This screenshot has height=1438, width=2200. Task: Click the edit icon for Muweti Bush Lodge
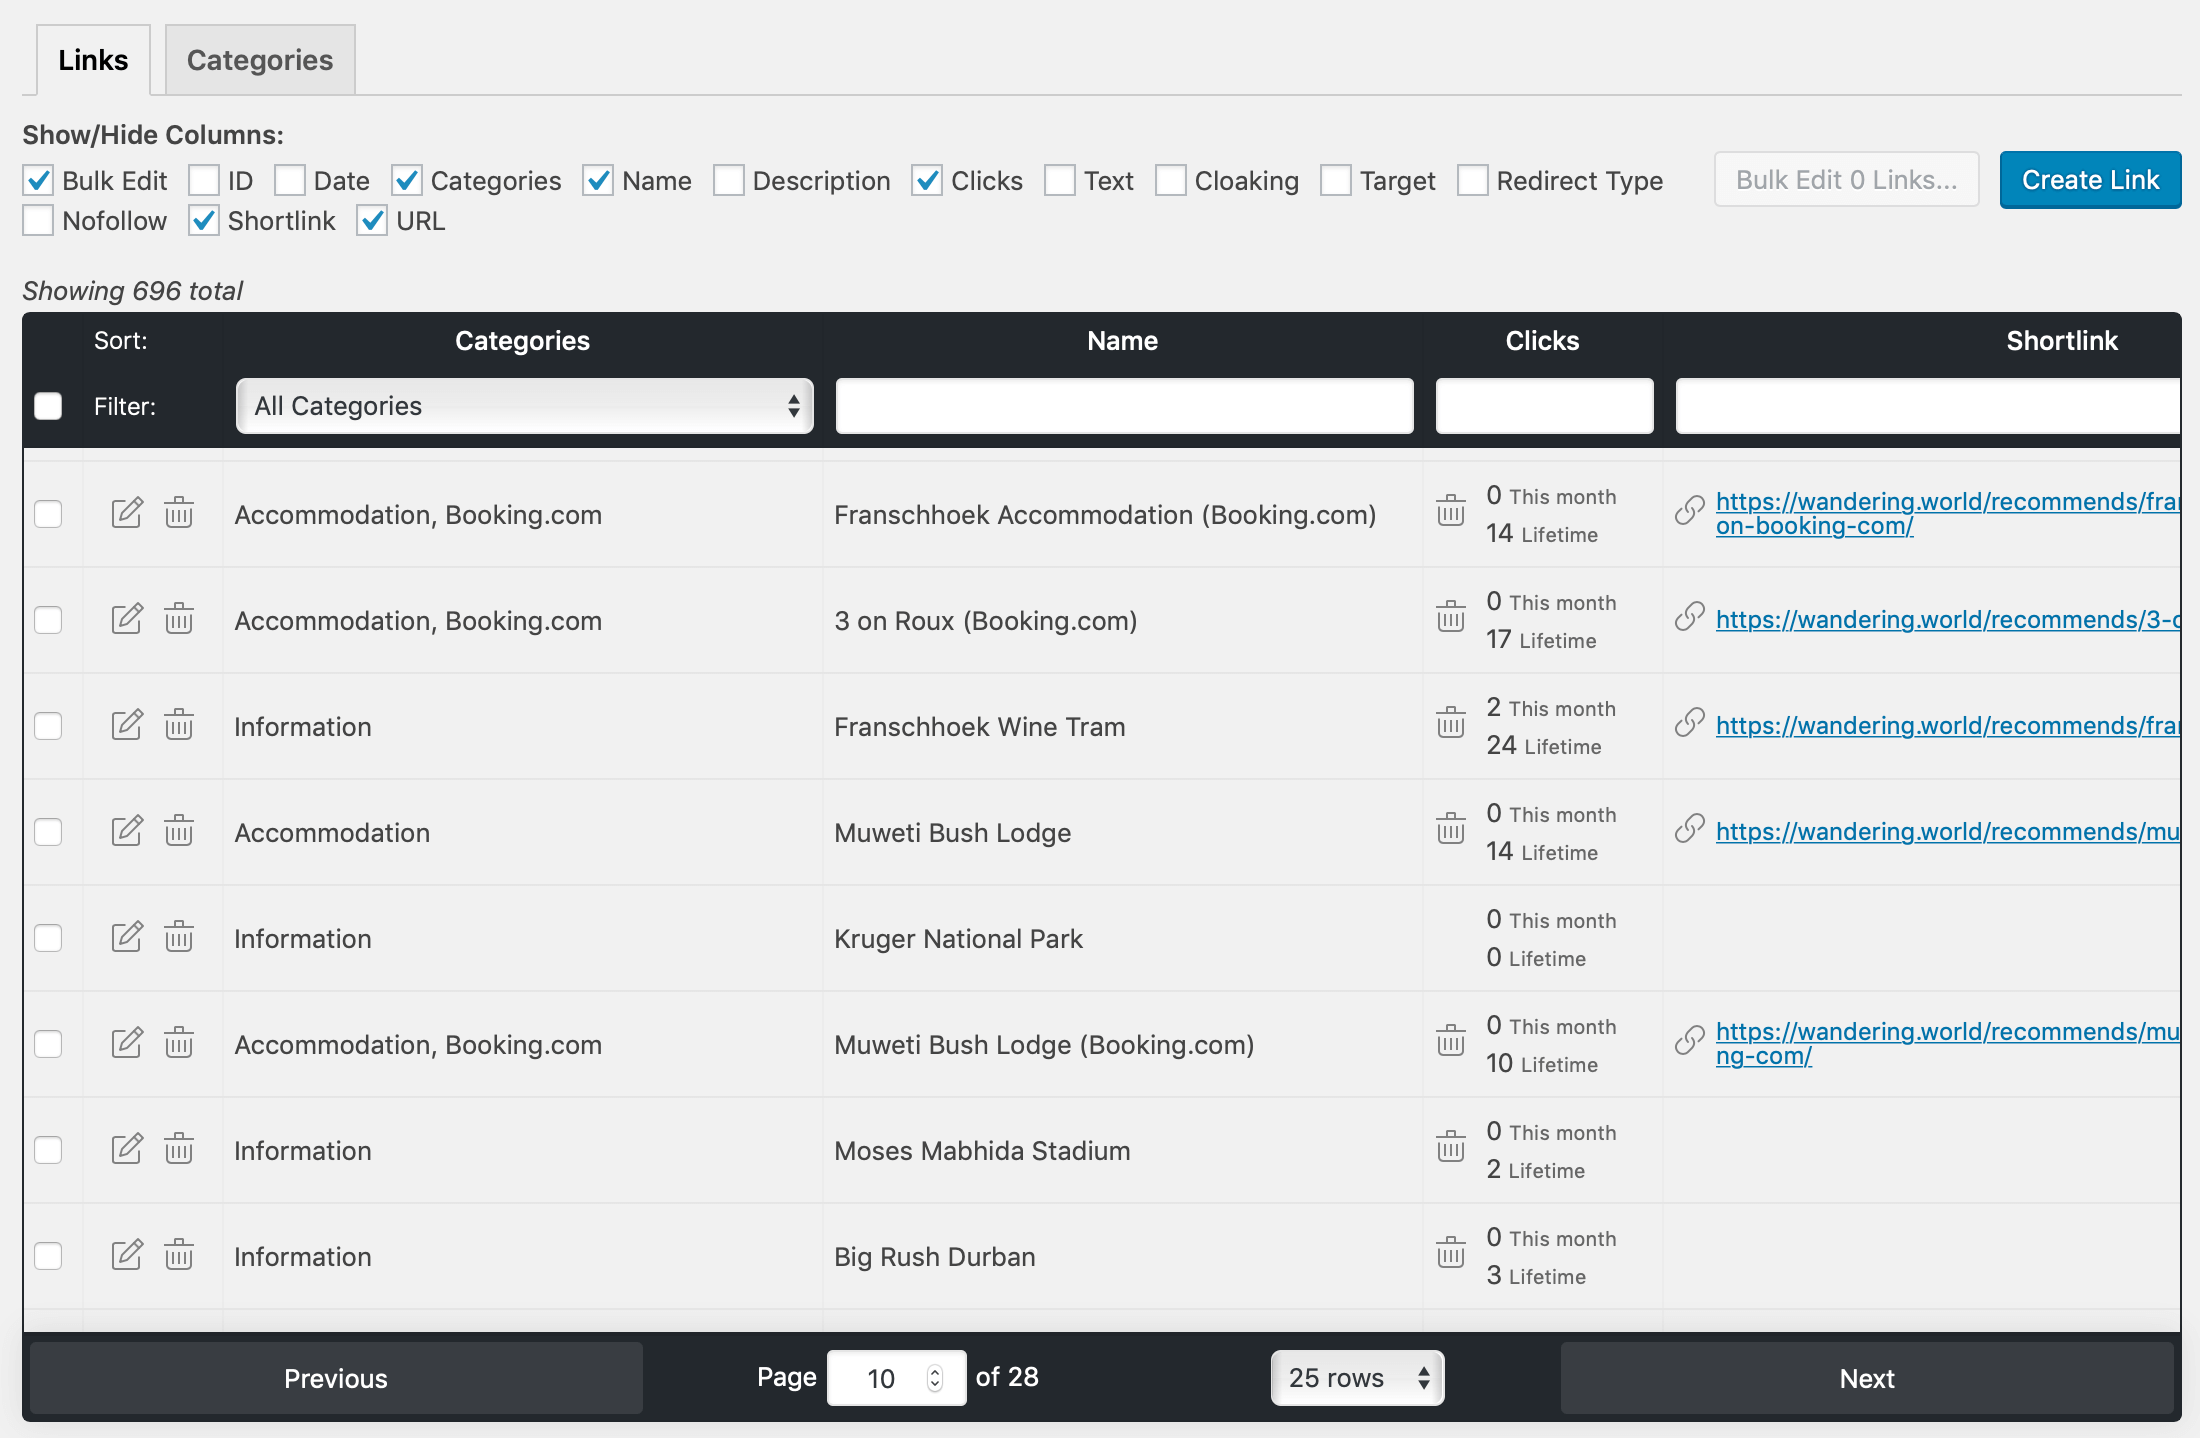[x=125, y=831]
